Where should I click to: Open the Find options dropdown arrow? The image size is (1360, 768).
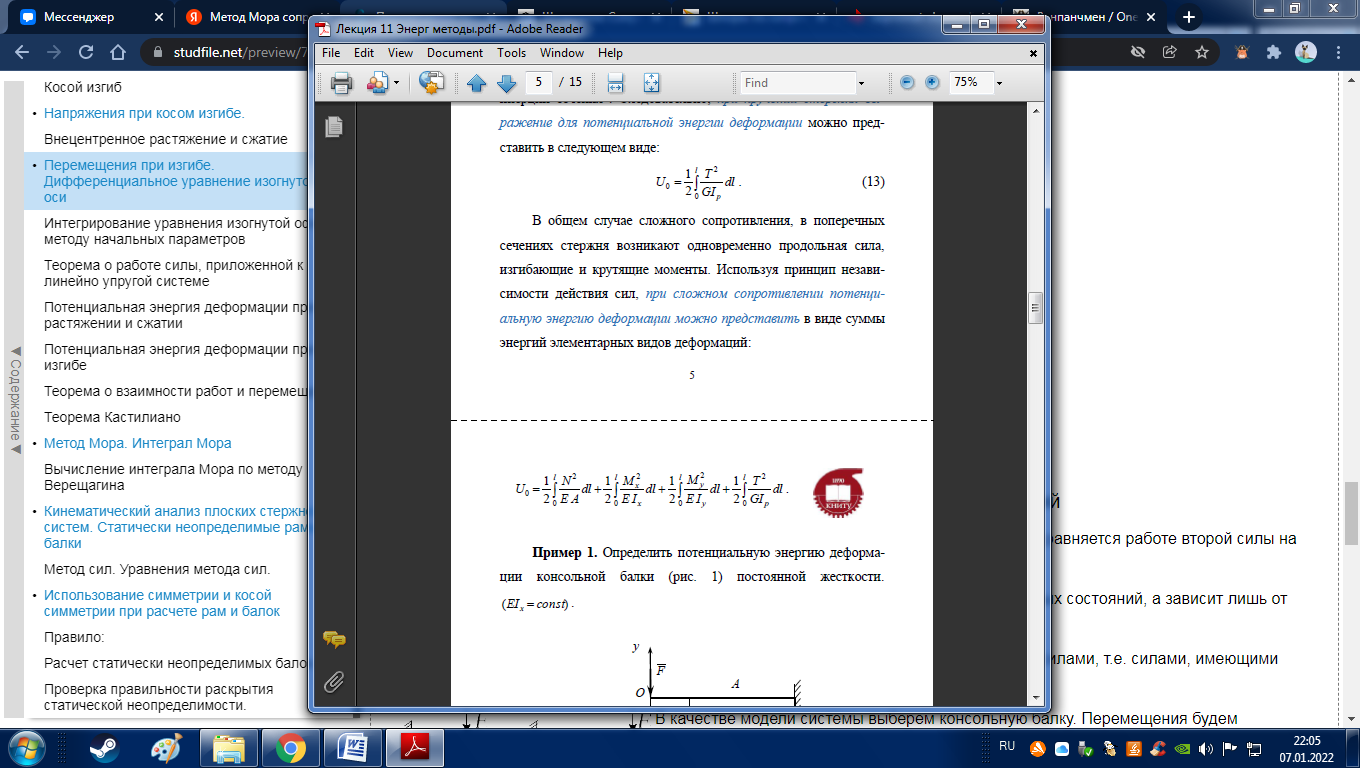click(861, 82)
